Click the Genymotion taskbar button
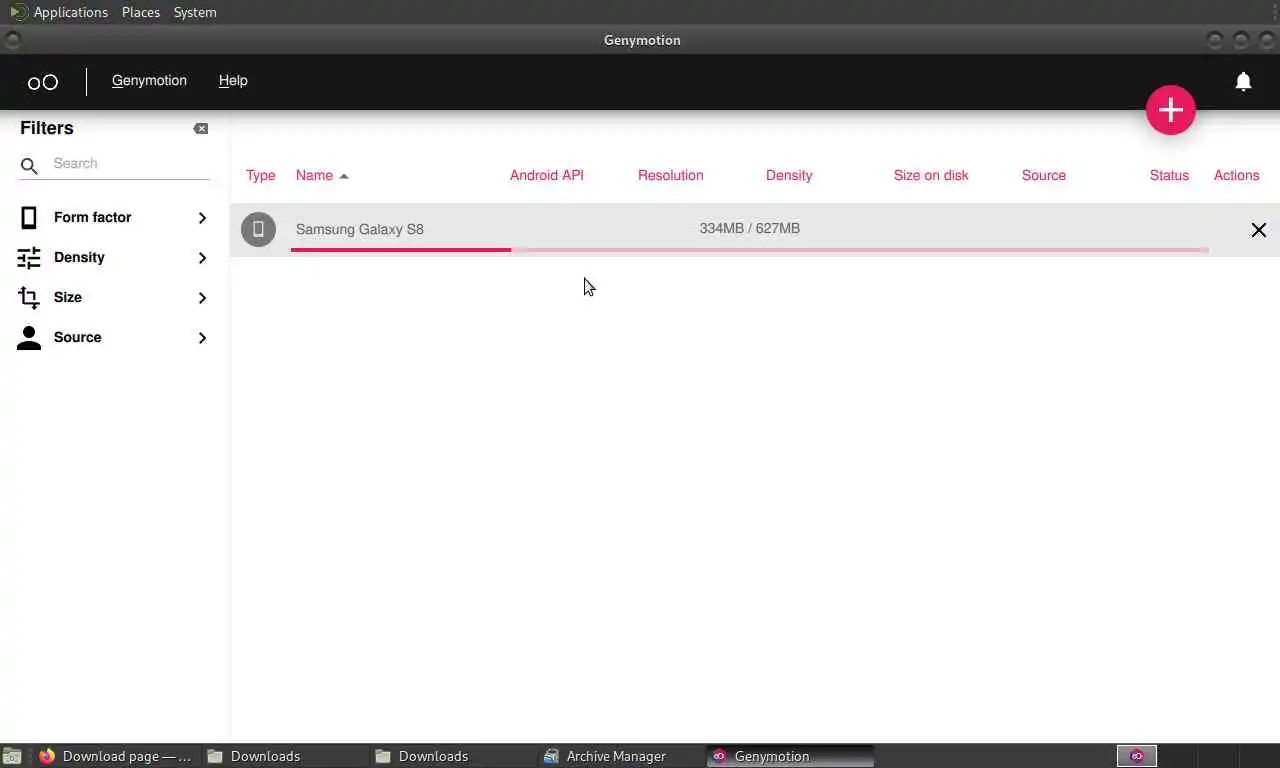1280x768 pixels. (790, 756)
